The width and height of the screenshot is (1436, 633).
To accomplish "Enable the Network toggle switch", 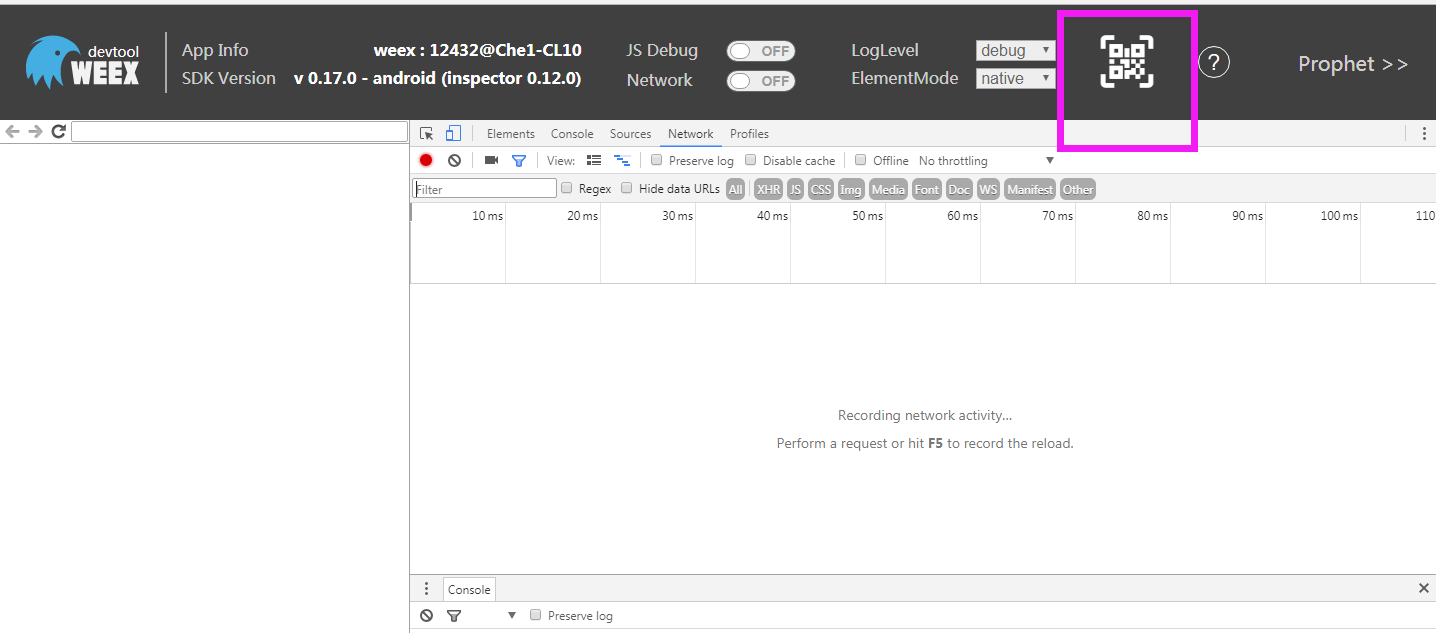I will pyautogui.click(x=760, y=81).
